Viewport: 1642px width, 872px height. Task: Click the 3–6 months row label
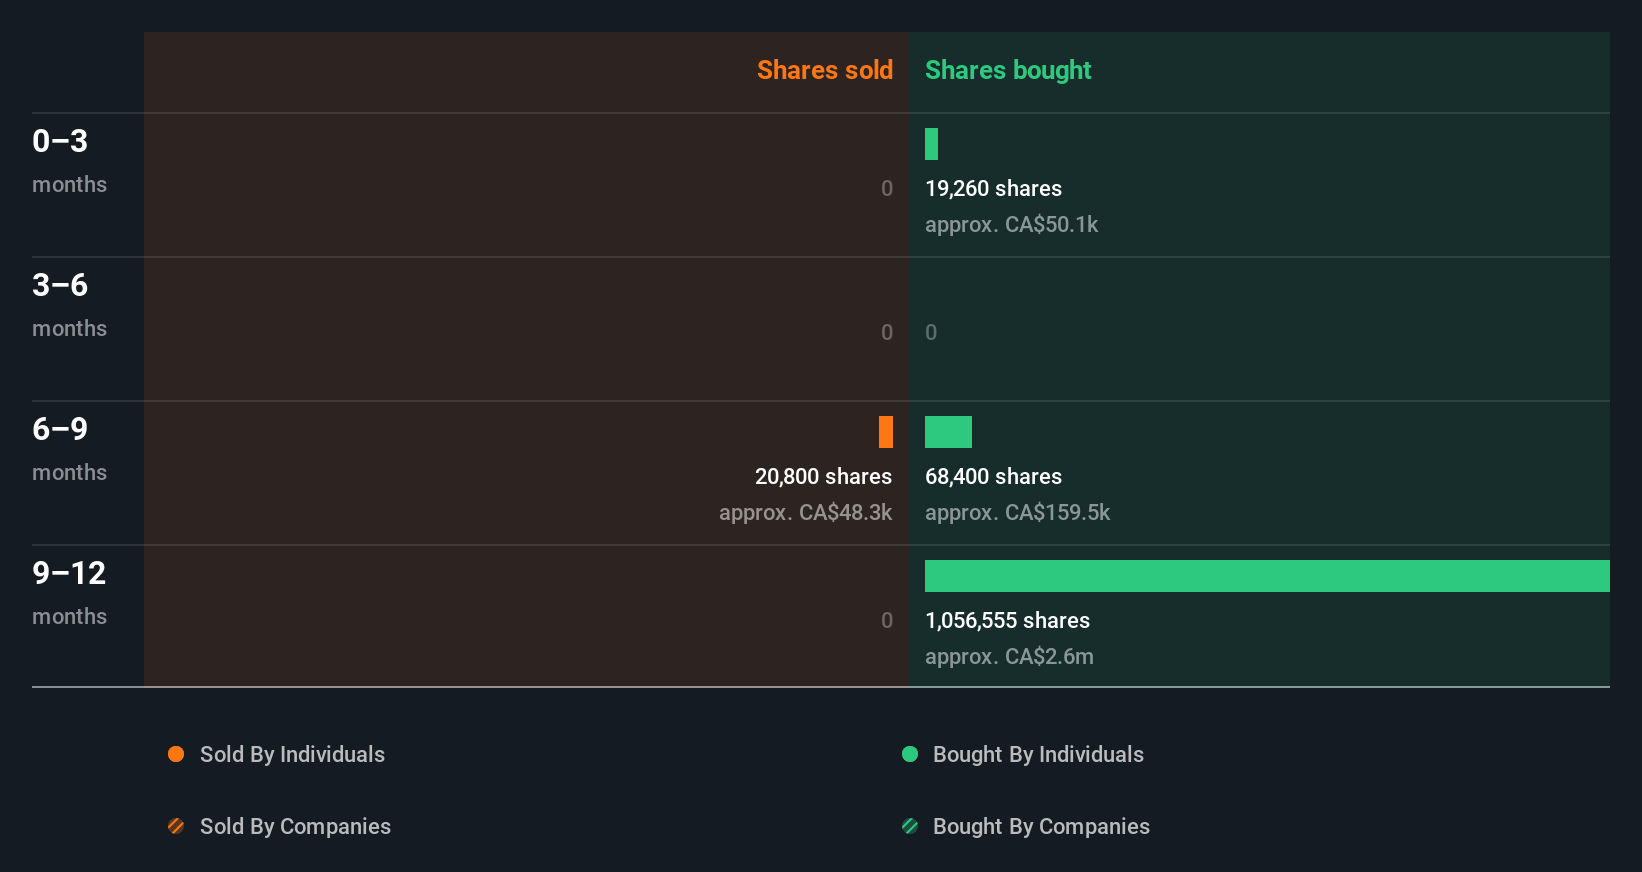(69, 305)
